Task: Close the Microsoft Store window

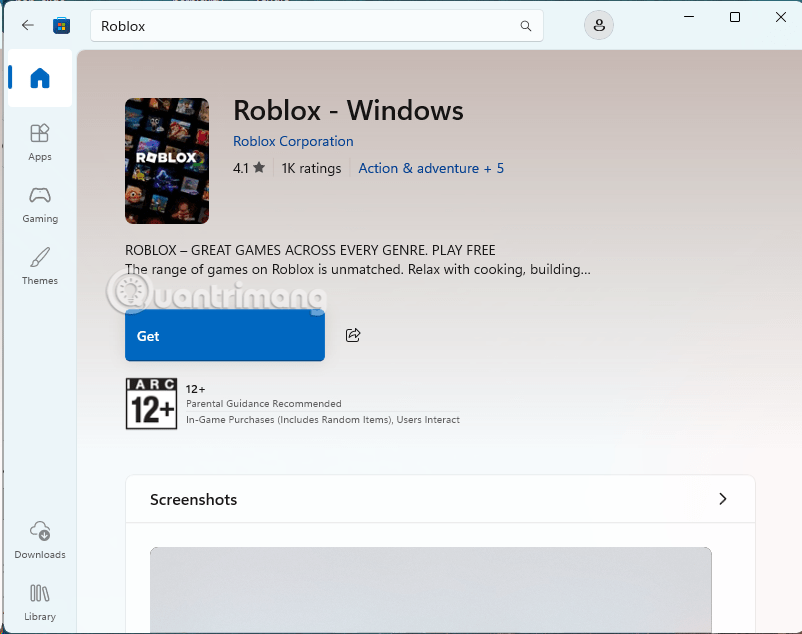Action: click(781, 17)
